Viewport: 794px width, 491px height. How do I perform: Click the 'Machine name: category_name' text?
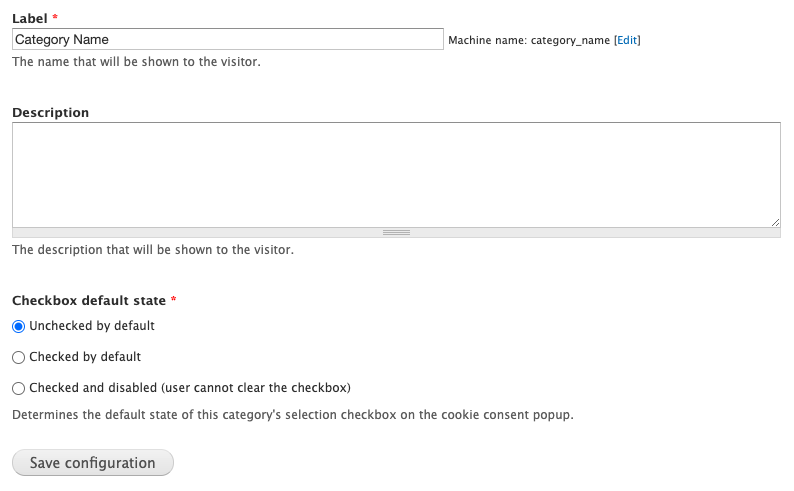point(529,40)
